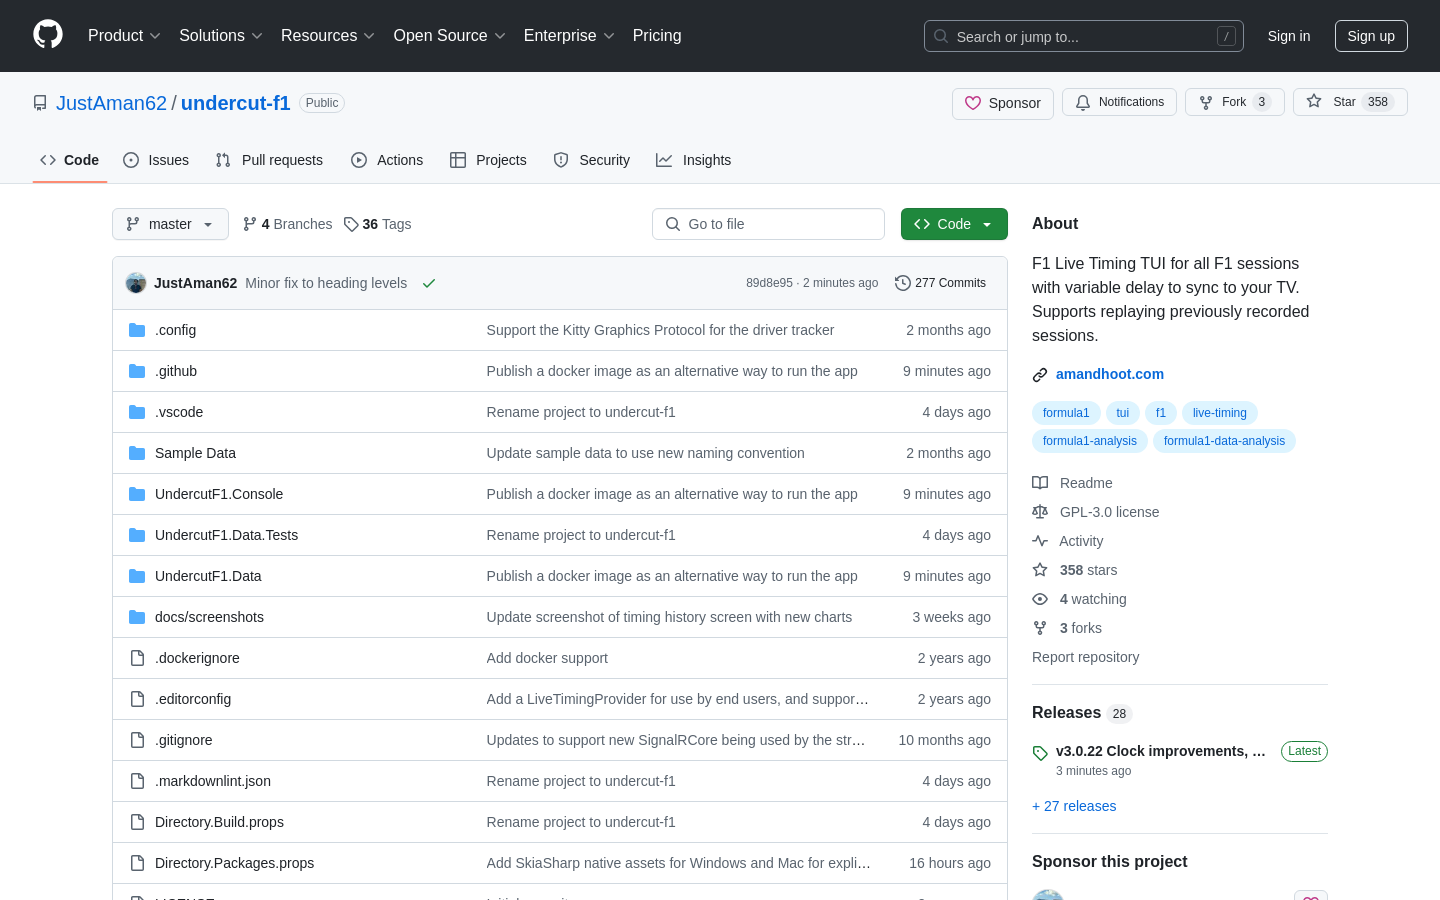Open the amandhoot.com website link
Viewport: 1440px width, 900px height.
pyautogui.click(x=1110, y=374)
